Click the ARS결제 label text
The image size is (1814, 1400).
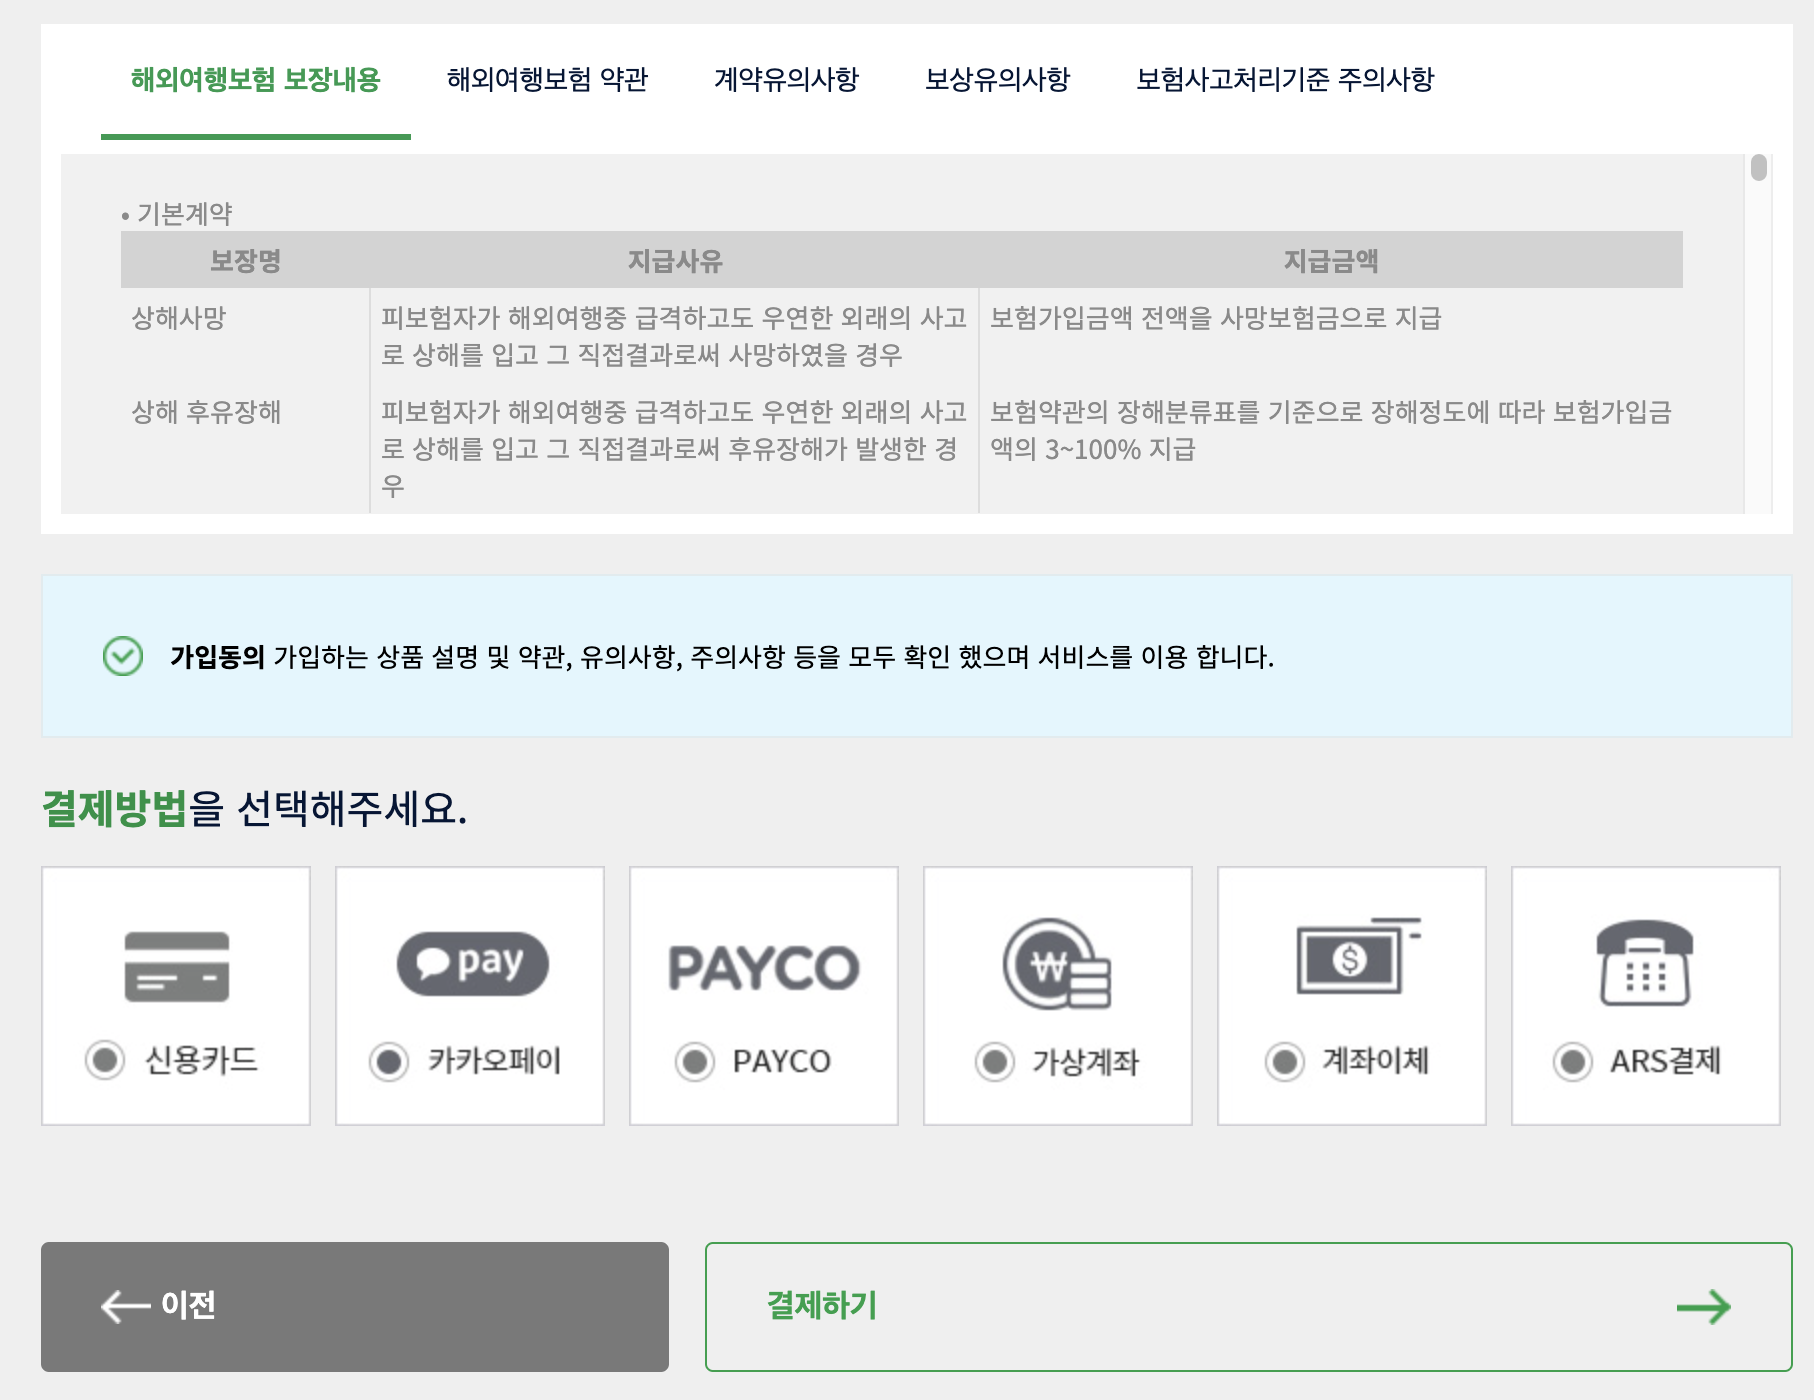click(1666, 1060)
